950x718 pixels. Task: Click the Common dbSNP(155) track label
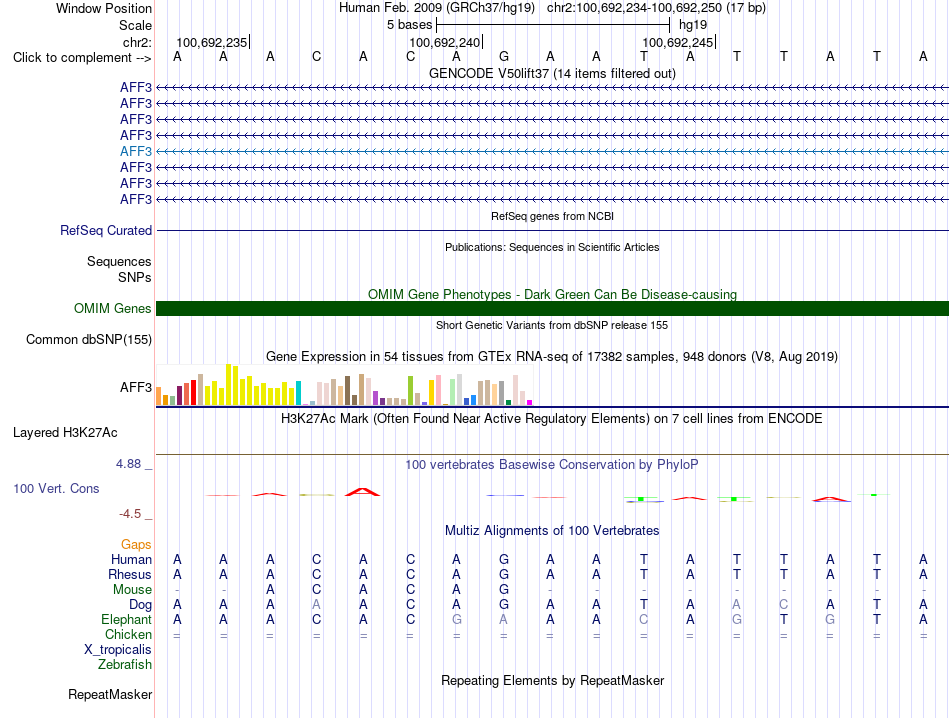(x=88, y=339)
